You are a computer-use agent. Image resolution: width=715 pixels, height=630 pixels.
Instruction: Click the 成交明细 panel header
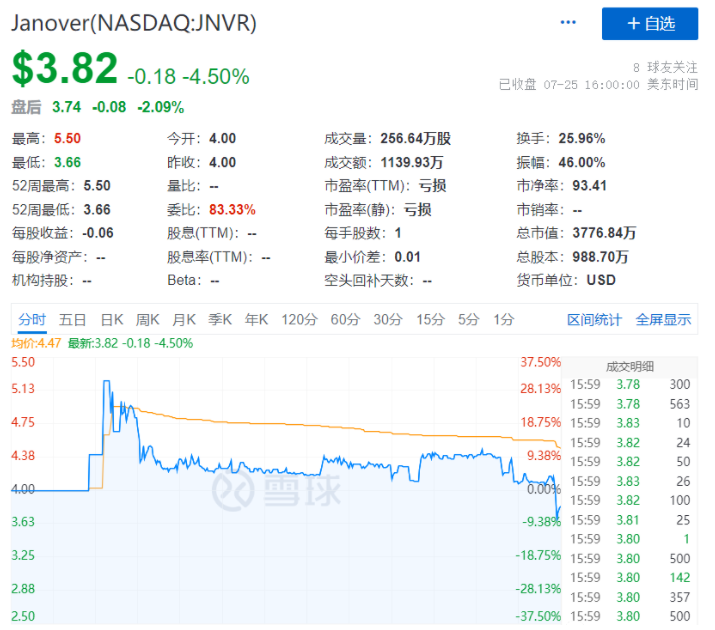pyautogui.click(x=630, y=366)
